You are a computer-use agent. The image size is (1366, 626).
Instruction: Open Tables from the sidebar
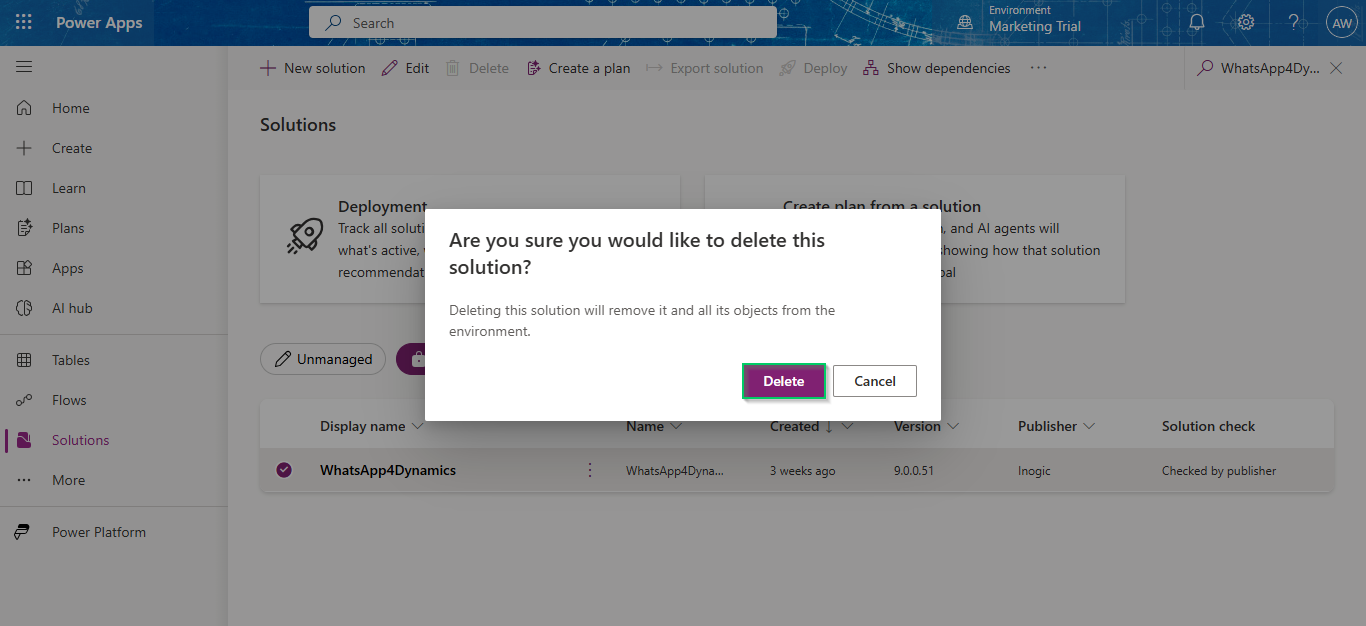point(70,360)
